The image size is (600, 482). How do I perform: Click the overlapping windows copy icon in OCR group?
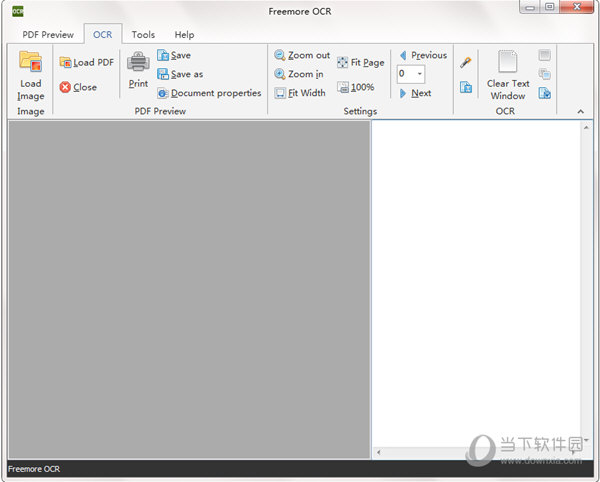point(545,74)
